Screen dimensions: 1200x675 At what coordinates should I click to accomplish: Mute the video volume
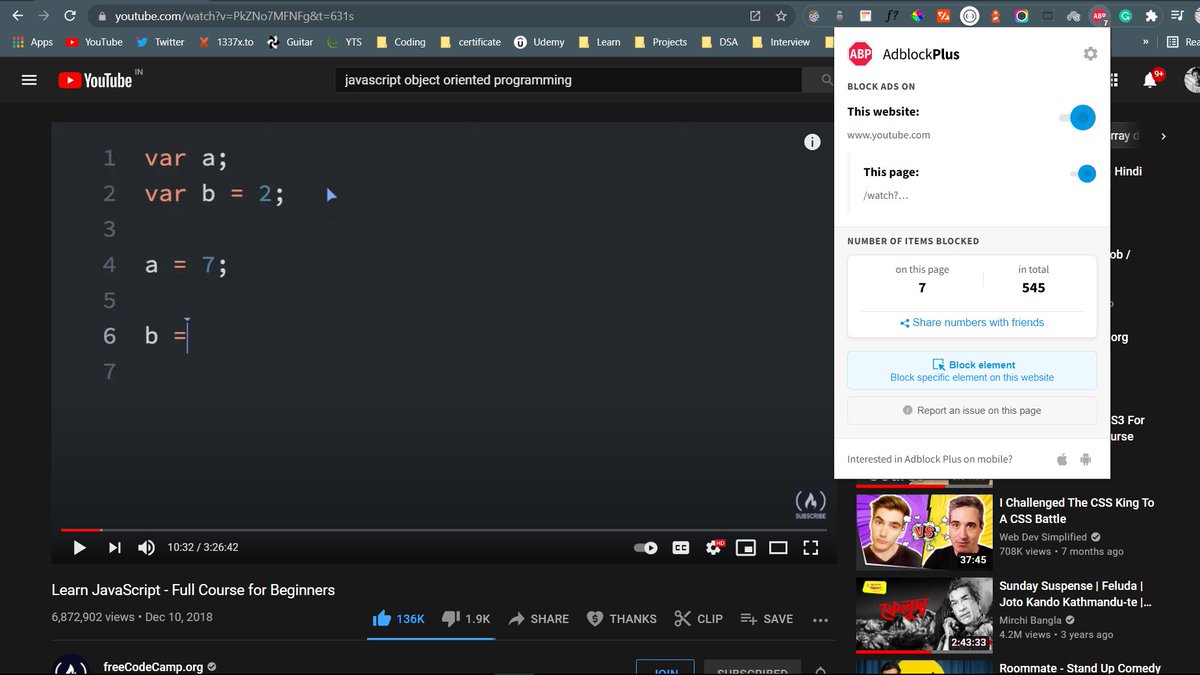[147, 547]
